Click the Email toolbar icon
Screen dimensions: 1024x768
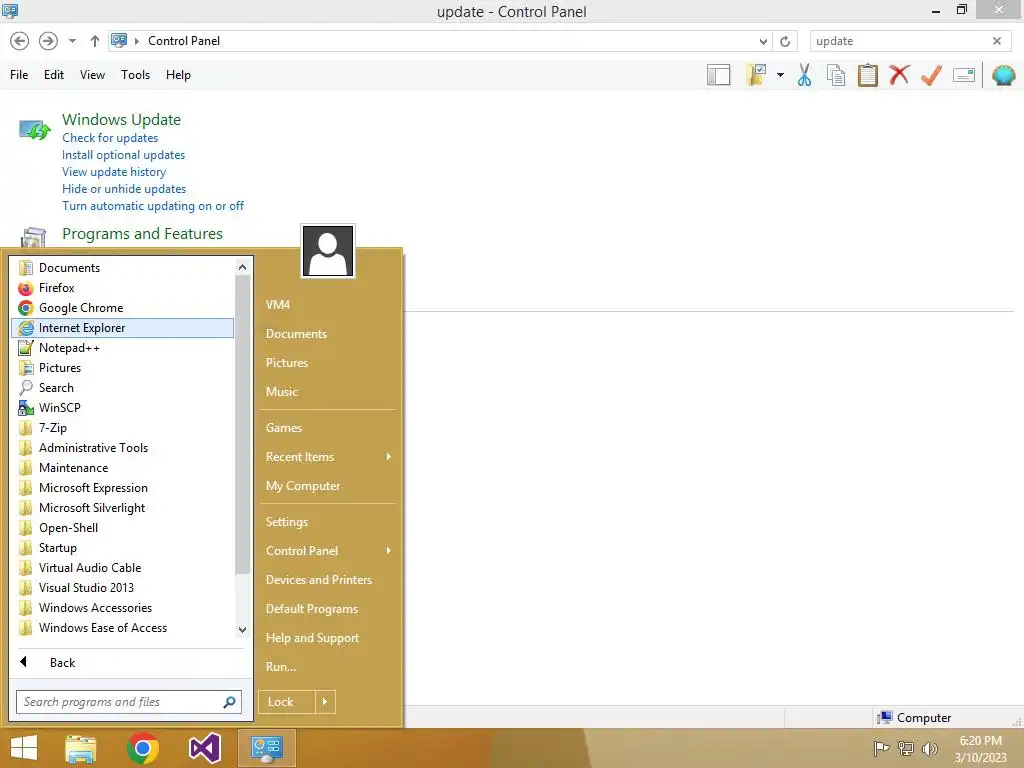[x=964, y=75]
